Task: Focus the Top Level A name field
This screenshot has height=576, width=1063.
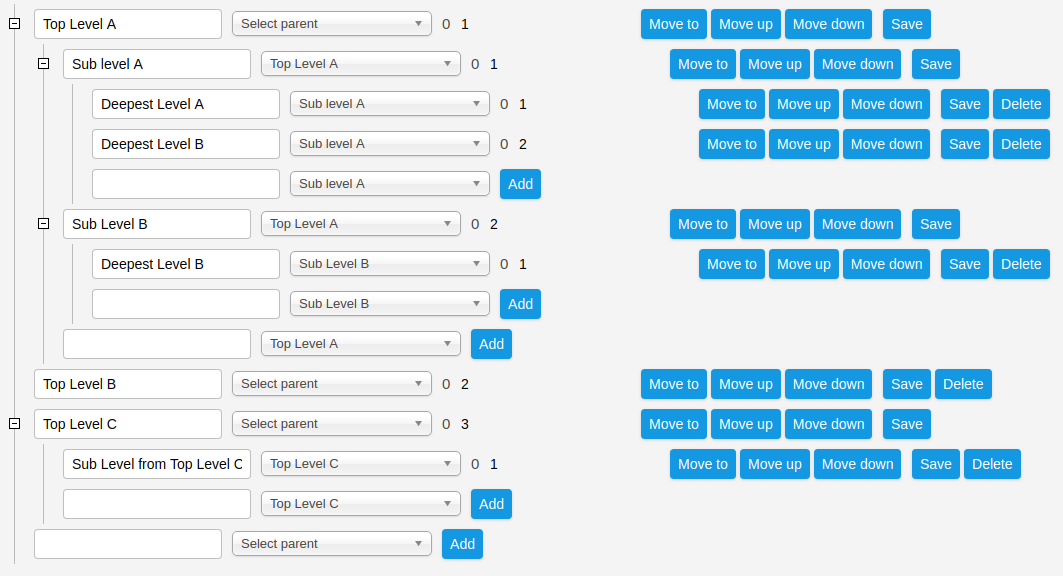Action: [x=128, y=24]
